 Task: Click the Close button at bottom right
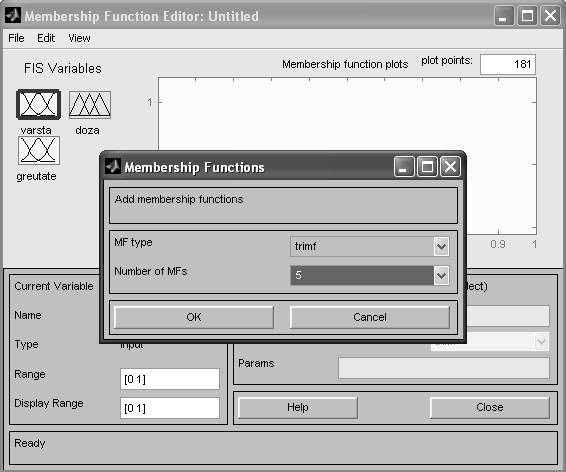coord(489,407)
